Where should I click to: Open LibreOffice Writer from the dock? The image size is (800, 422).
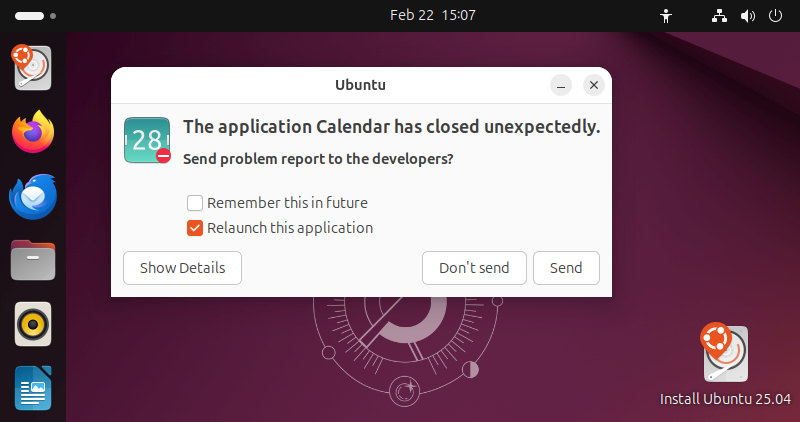pos(33,389)
